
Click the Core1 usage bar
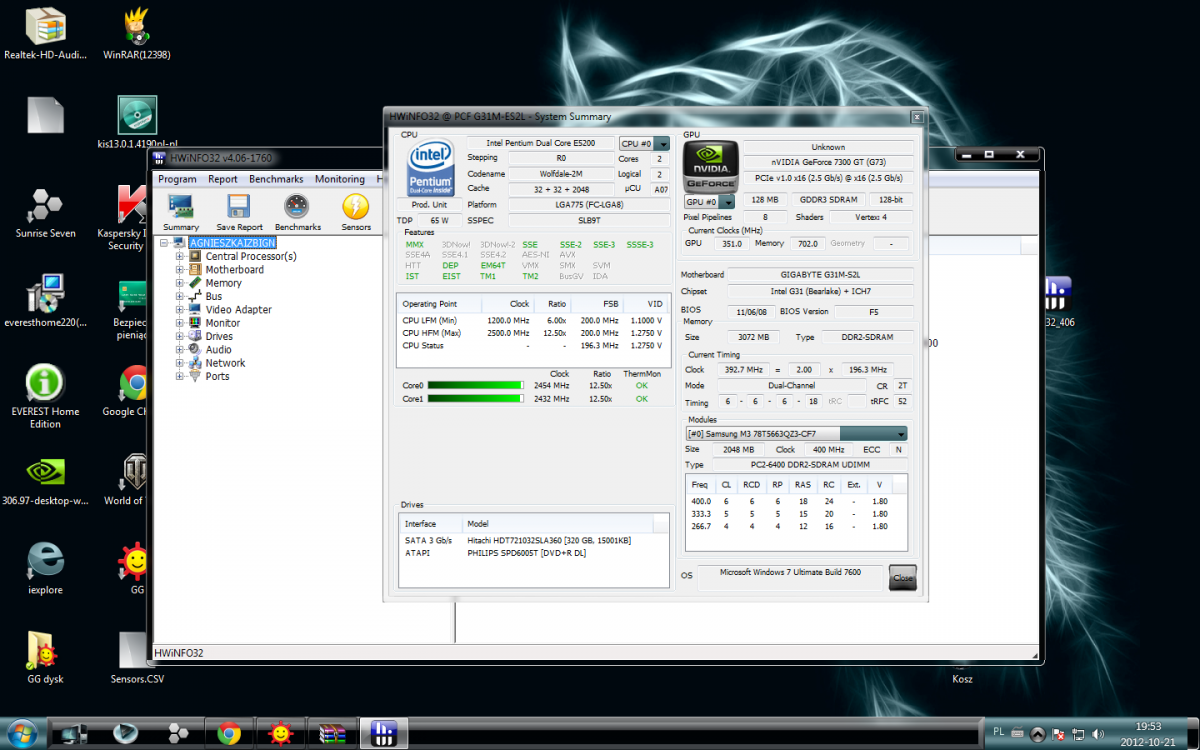(x=476, y=398)
